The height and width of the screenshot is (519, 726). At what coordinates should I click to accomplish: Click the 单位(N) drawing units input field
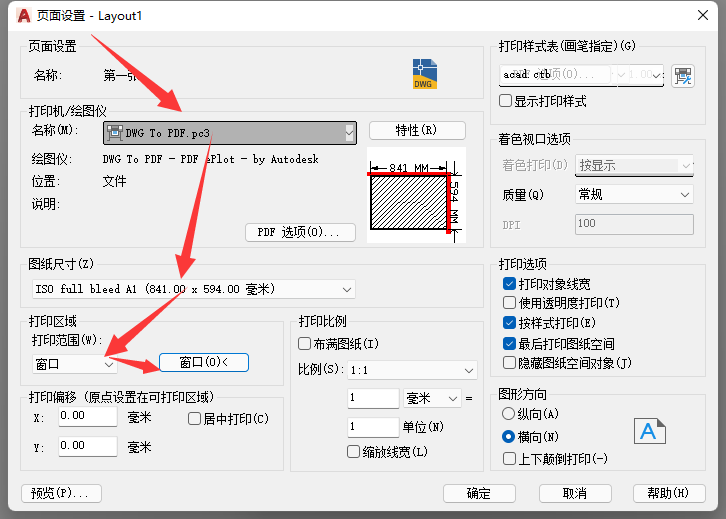click(x=373, y=427)
